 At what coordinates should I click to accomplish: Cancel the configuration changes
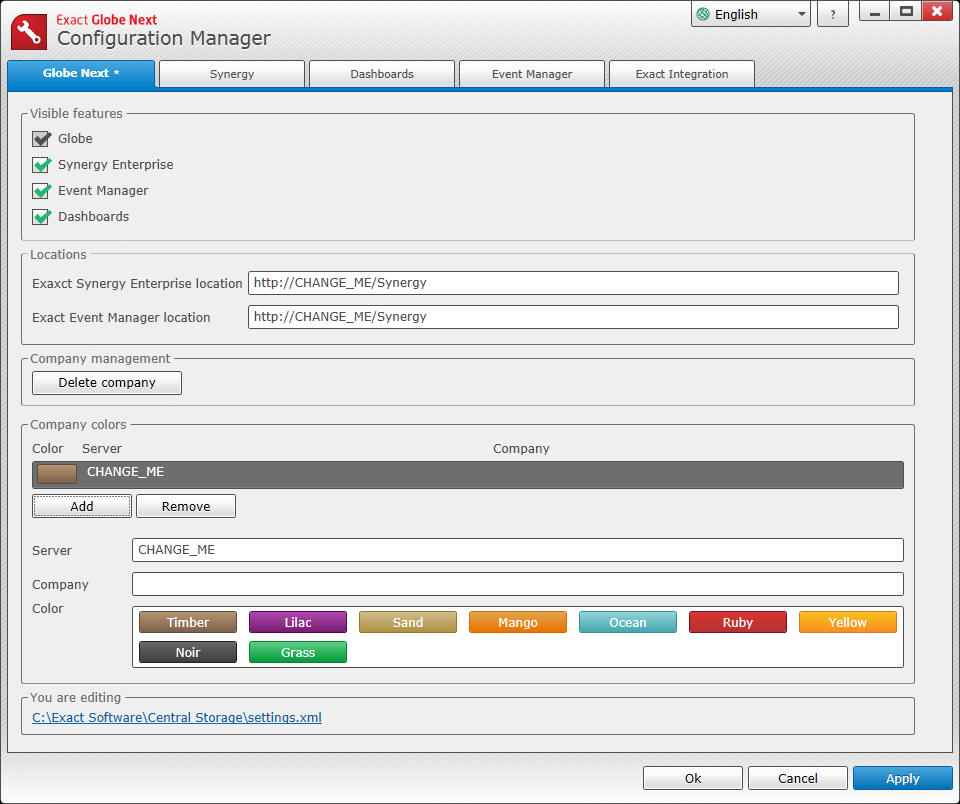pos(797,778)
